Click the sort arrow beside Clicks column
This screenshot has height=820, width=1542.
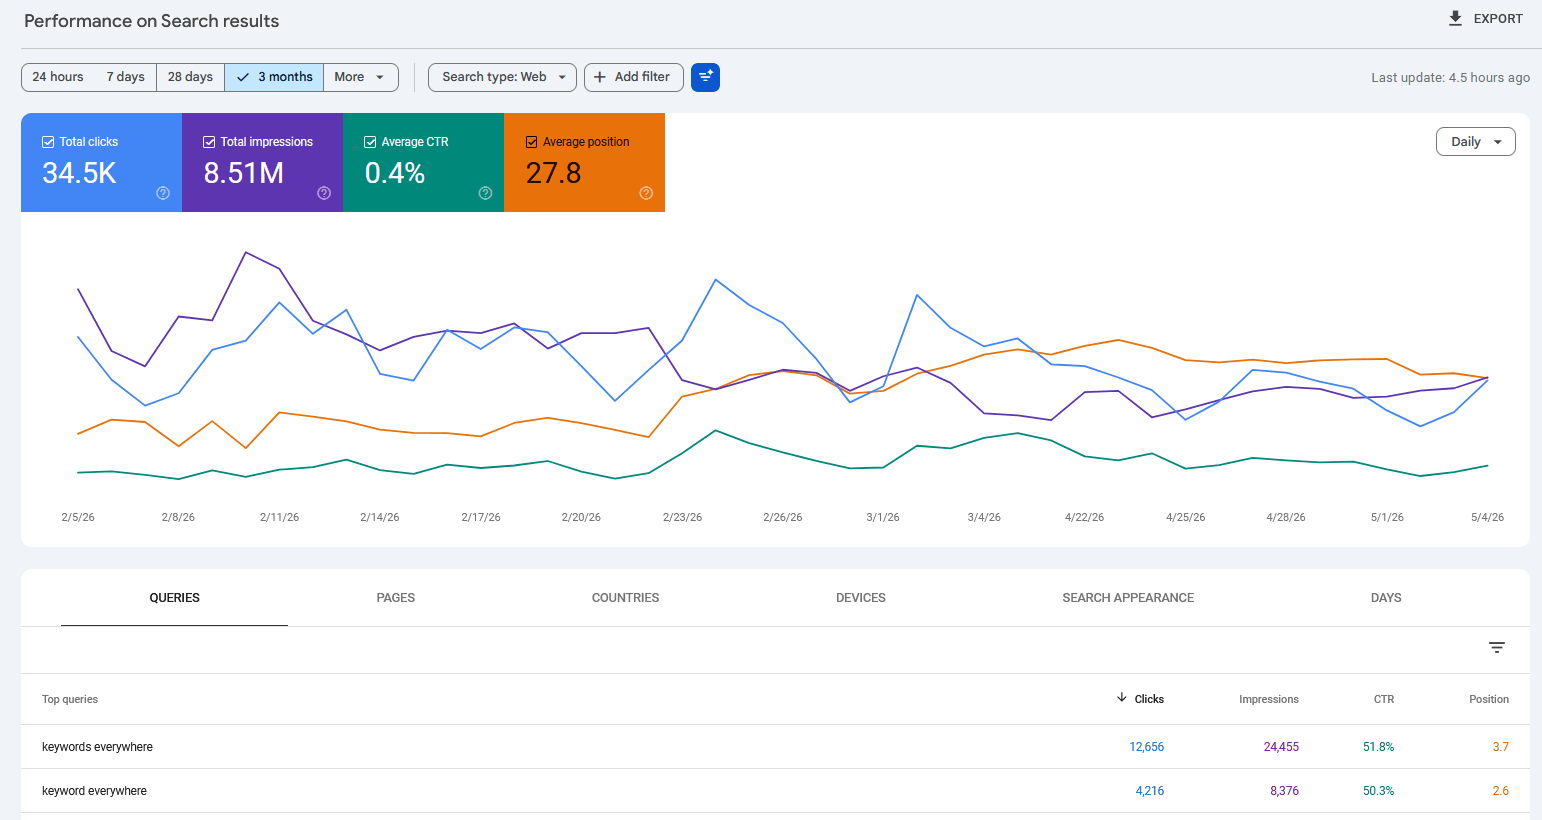(x=1122, y=698)
